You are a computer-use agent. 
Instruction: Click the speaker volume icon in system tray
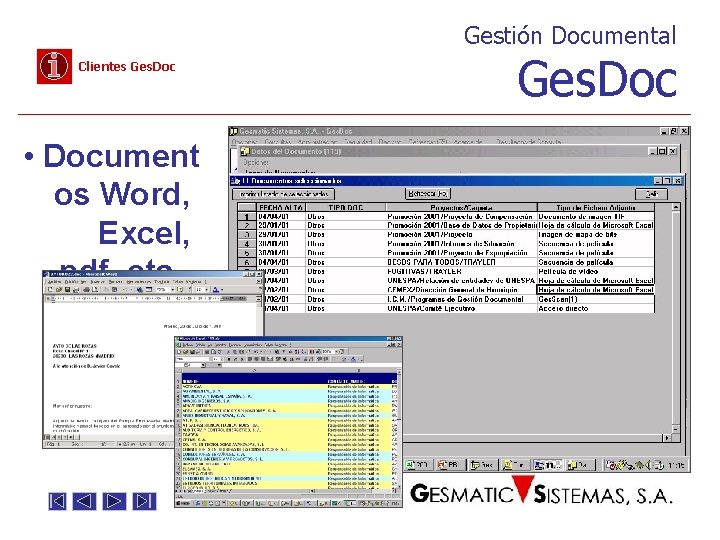tap(648, 466)
